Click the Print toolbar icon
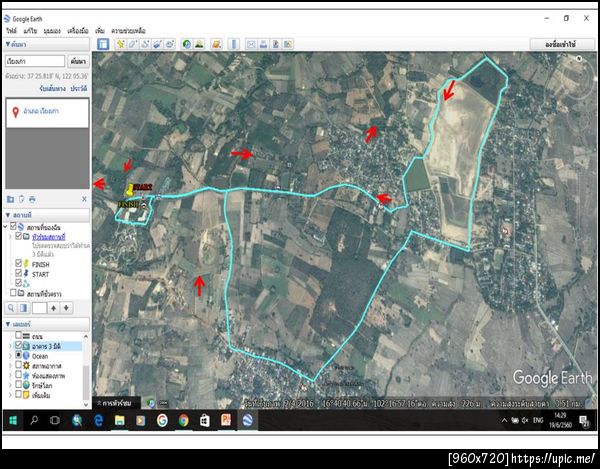This screenshot has width=600, height=469. coord(263,44)
